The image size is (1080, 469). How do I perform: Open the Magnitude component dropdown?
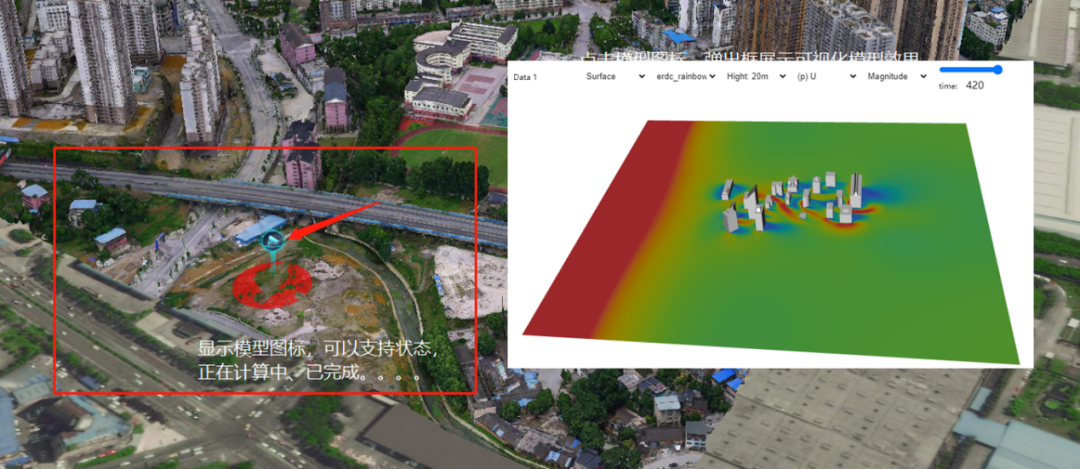coord(897,76)
